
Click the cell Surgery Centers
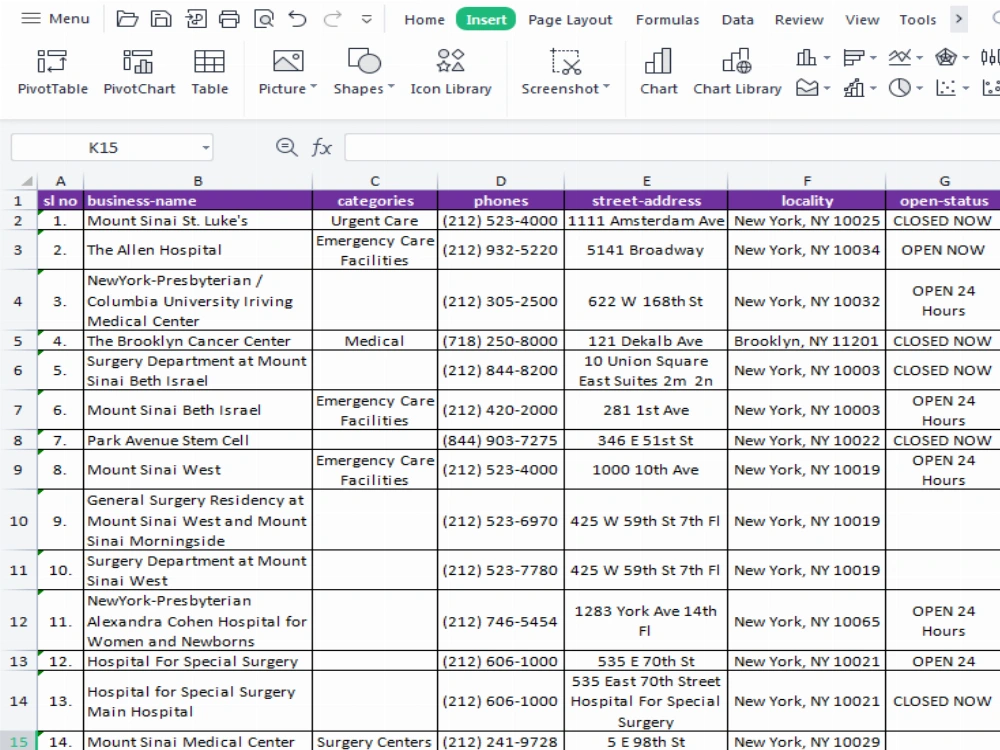coord(375,742)
